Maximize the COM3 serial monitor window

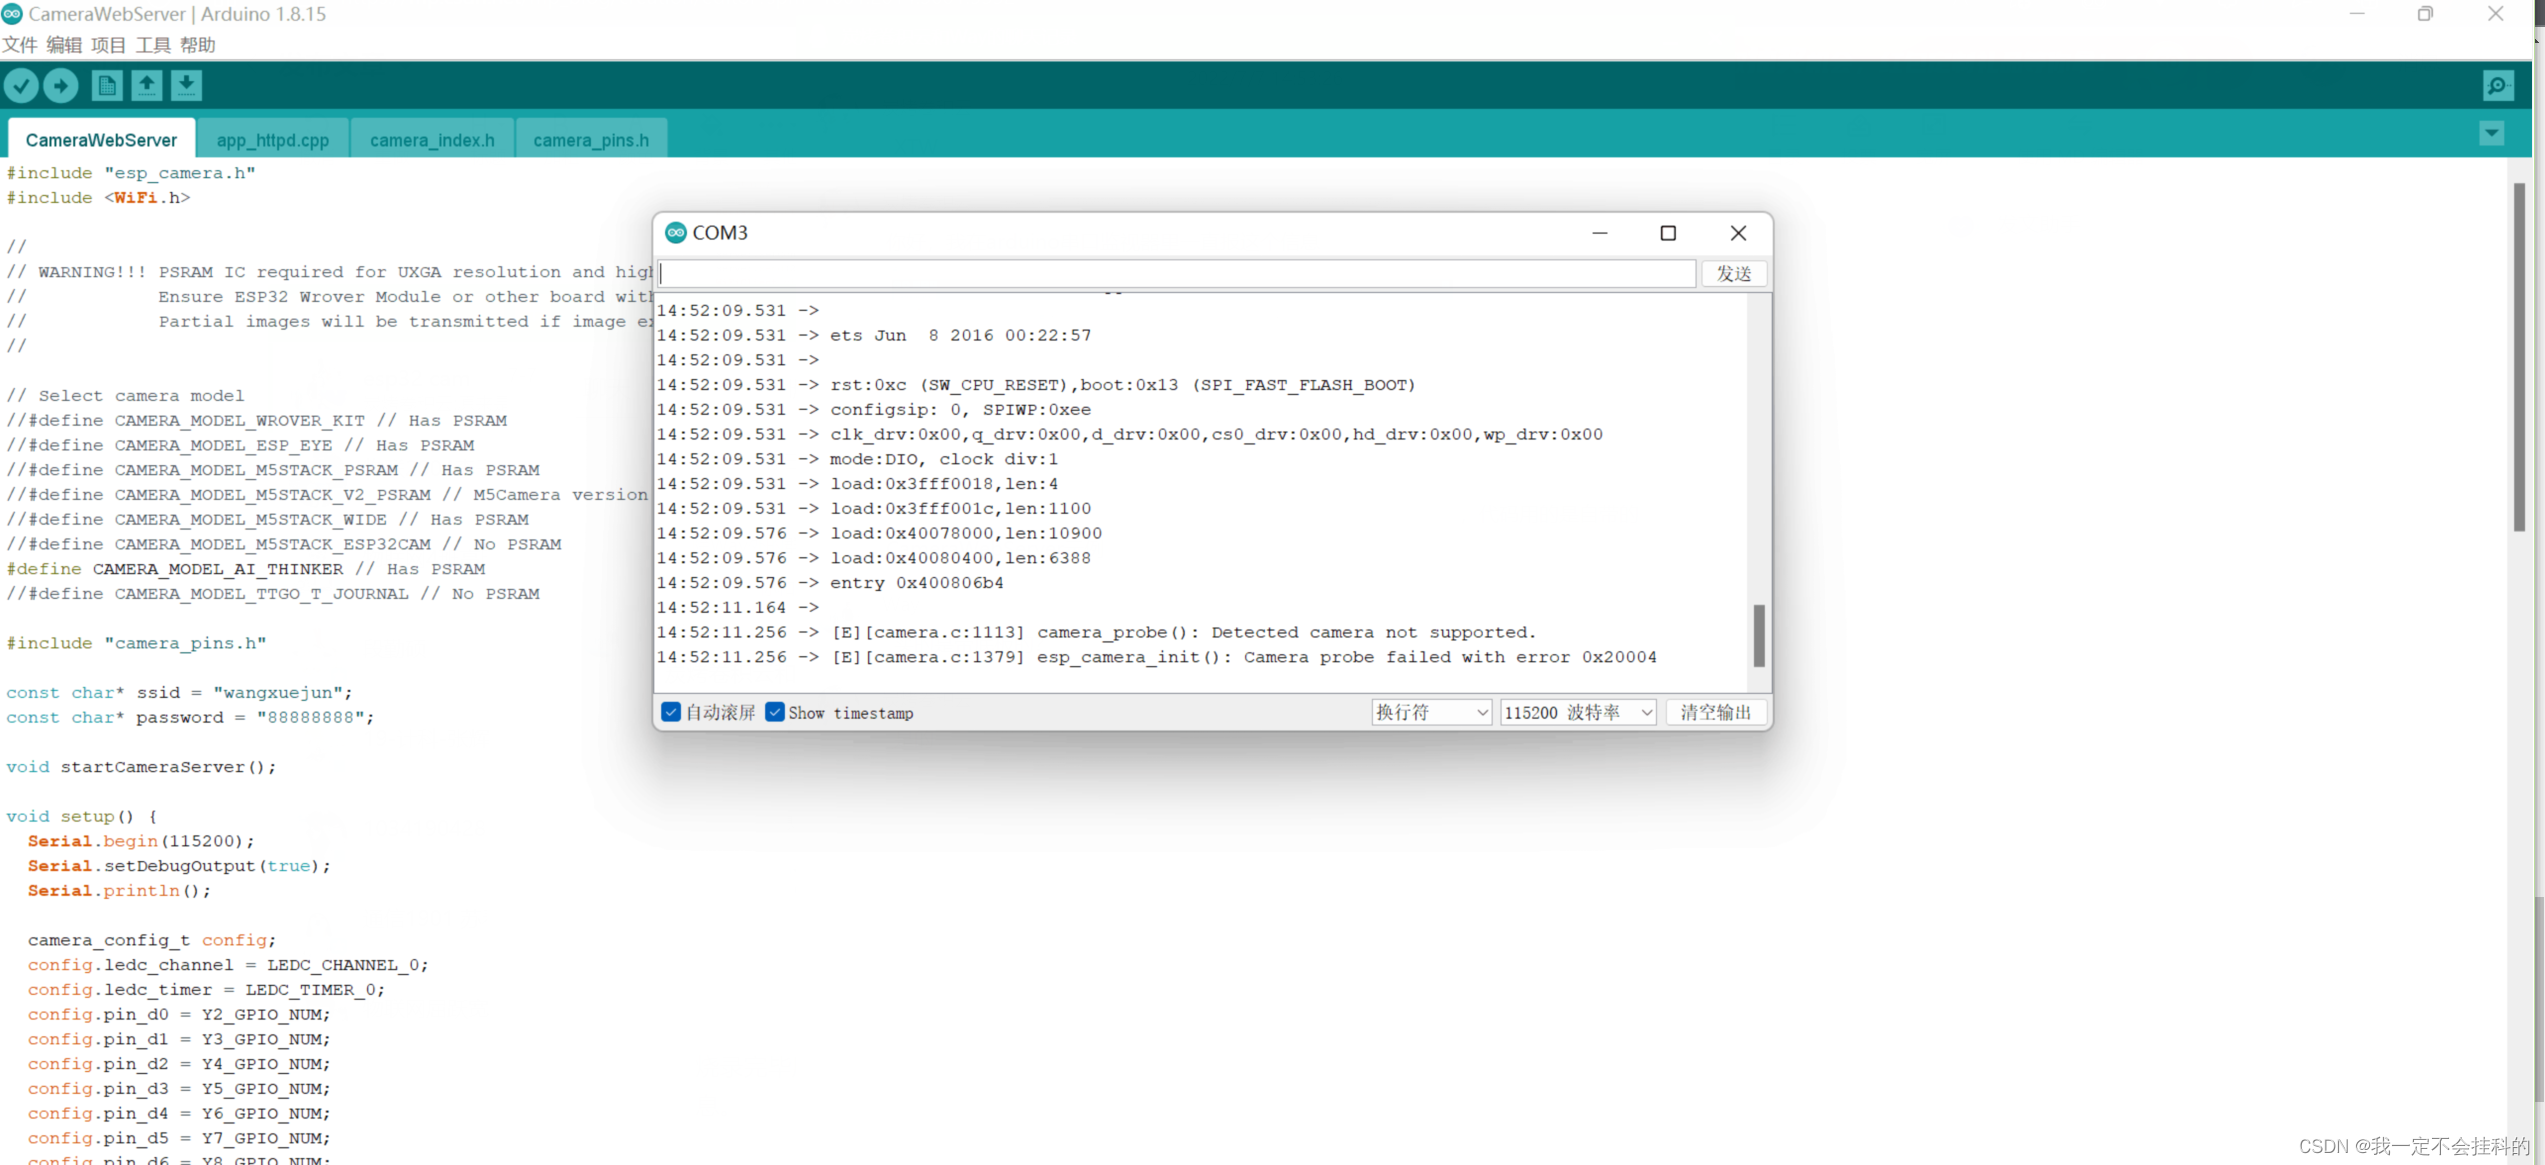pos(1667,233)
